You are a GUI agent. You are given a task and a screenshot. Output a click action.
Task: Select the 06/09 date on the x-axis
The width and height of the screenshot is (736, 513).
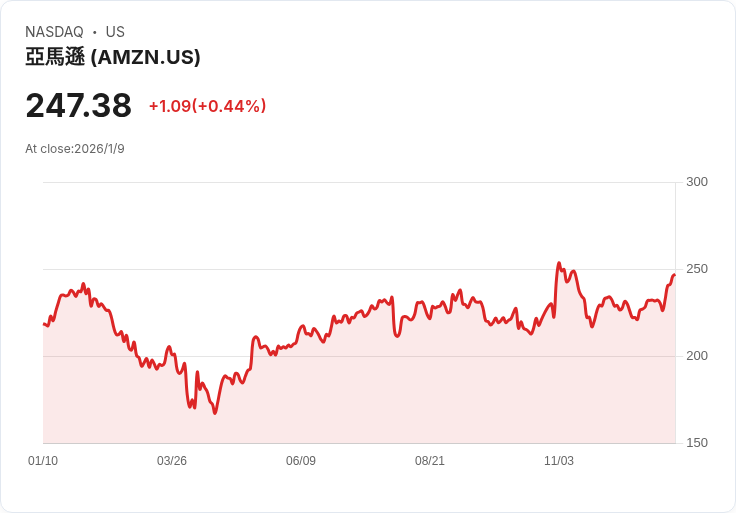pyautogui.click(x=301, y=461)
